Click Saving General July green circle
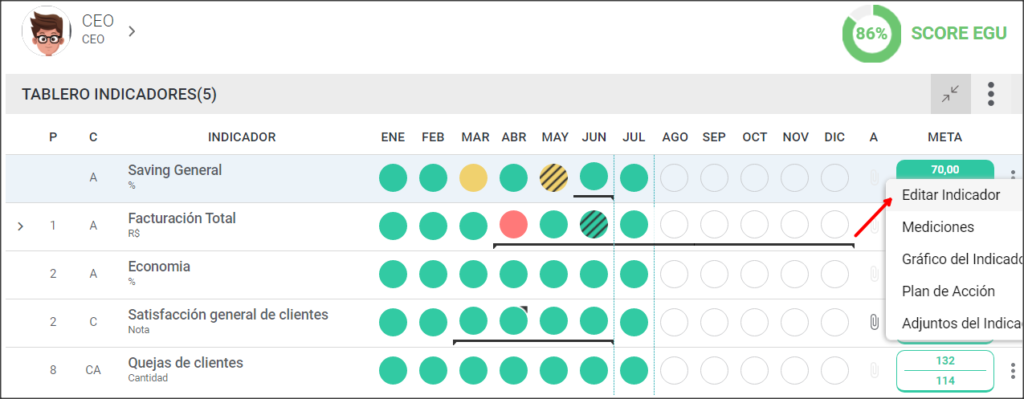 pos(634,178)
